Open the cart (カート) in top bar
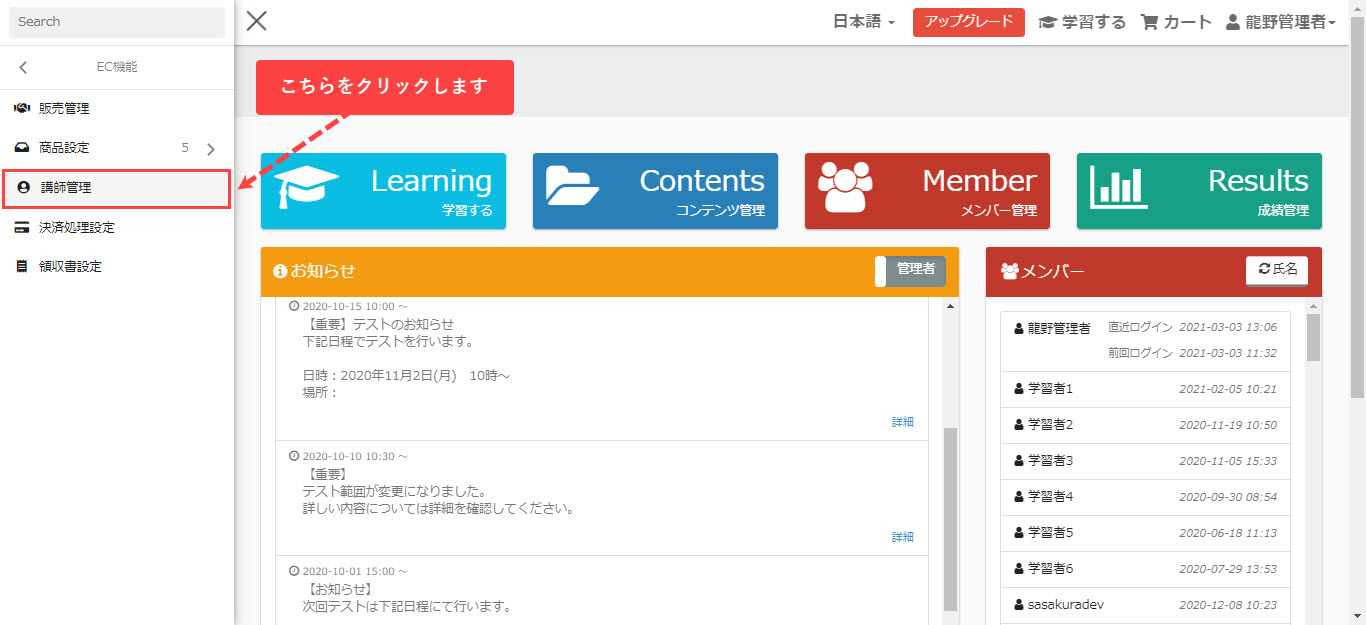1366x625 pixels. 1176,22
